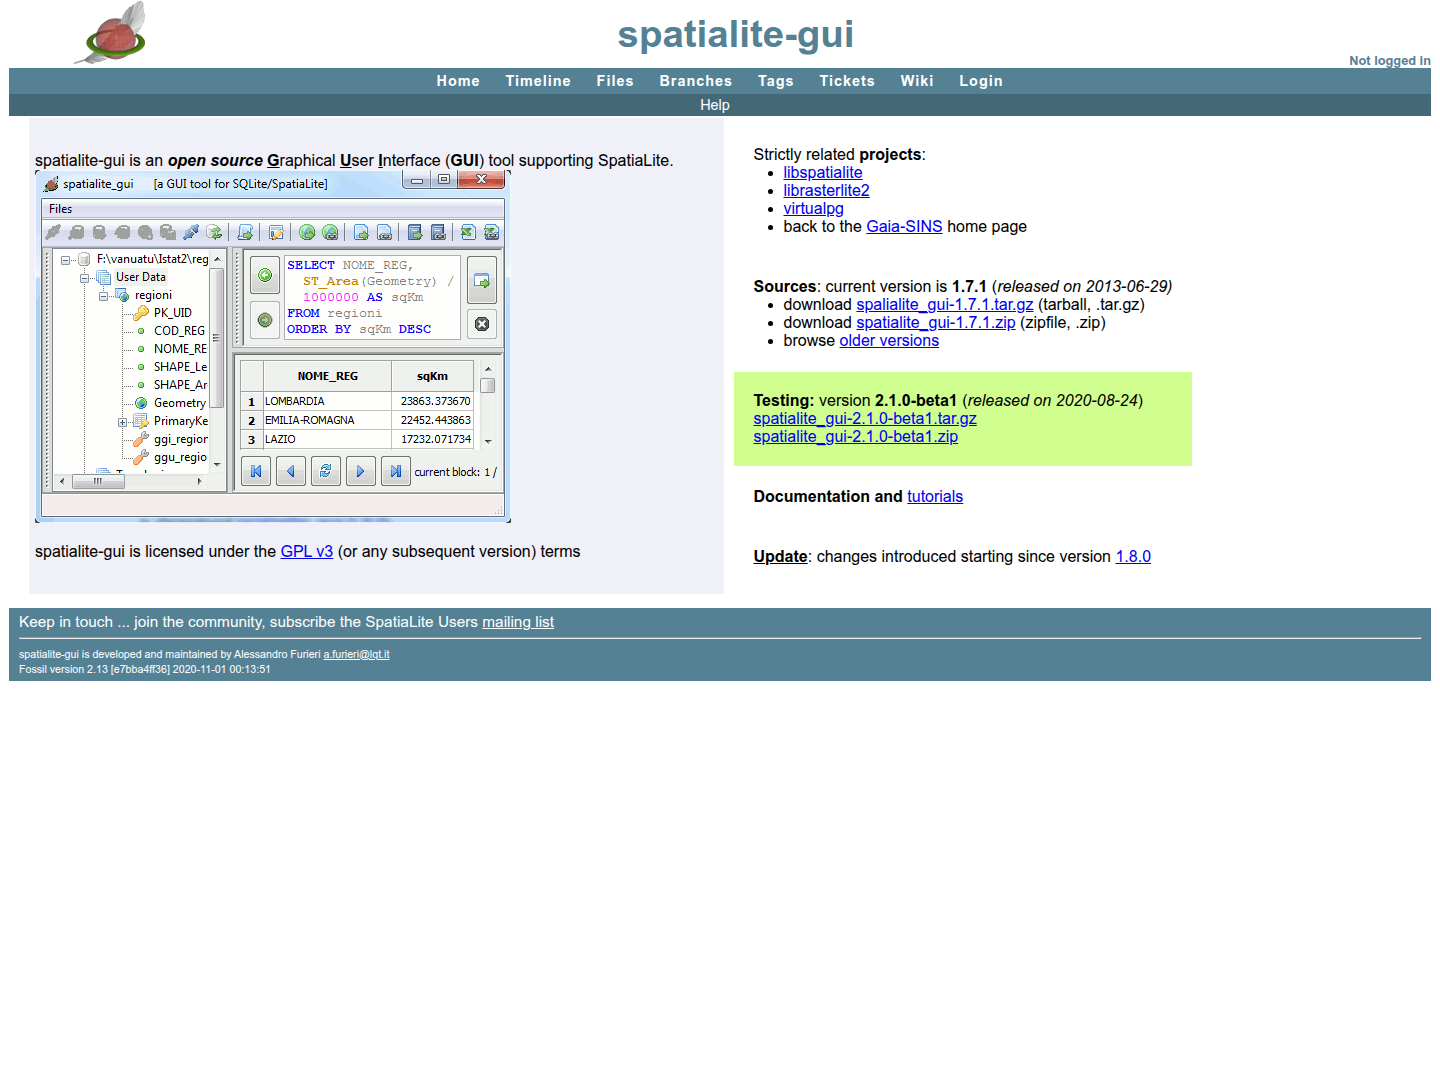Open the Tags page
The width and height of the screenshot is (1440, 1080).
point(776,81)
